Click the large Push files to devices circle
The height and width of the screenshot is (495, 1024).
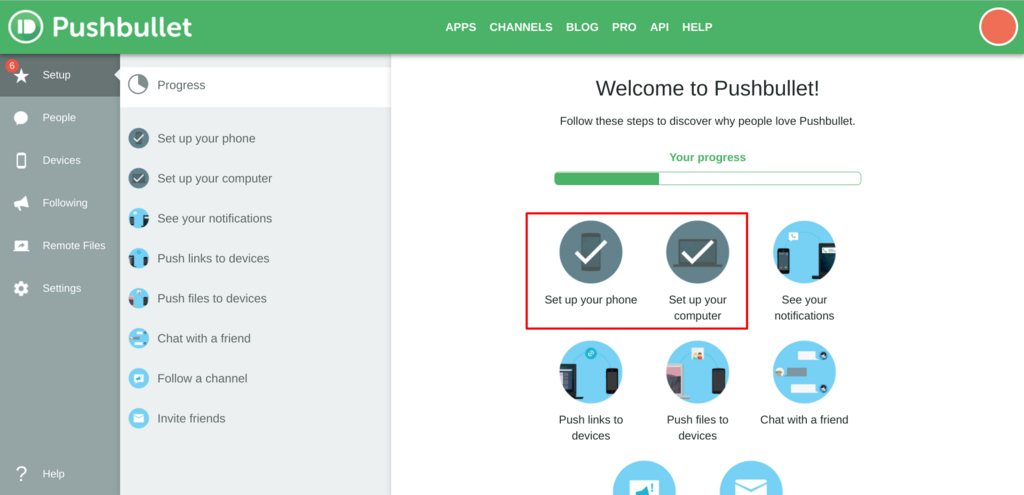click(x=697, y=372)
